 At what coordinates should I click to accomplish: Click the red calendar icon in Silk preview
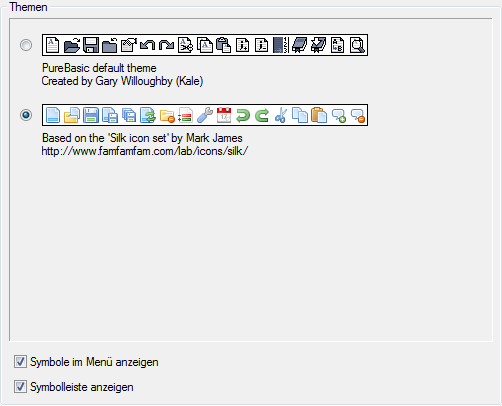pyautogui.click(x=224, y=115)
